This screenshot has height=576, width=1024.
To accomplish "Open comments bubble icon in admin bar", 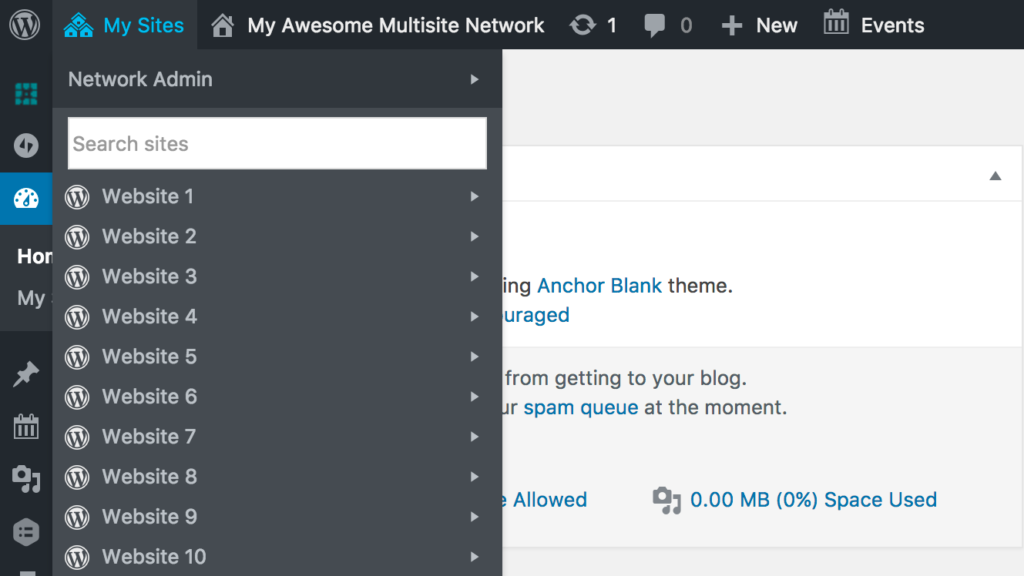I will pos(656,25).
